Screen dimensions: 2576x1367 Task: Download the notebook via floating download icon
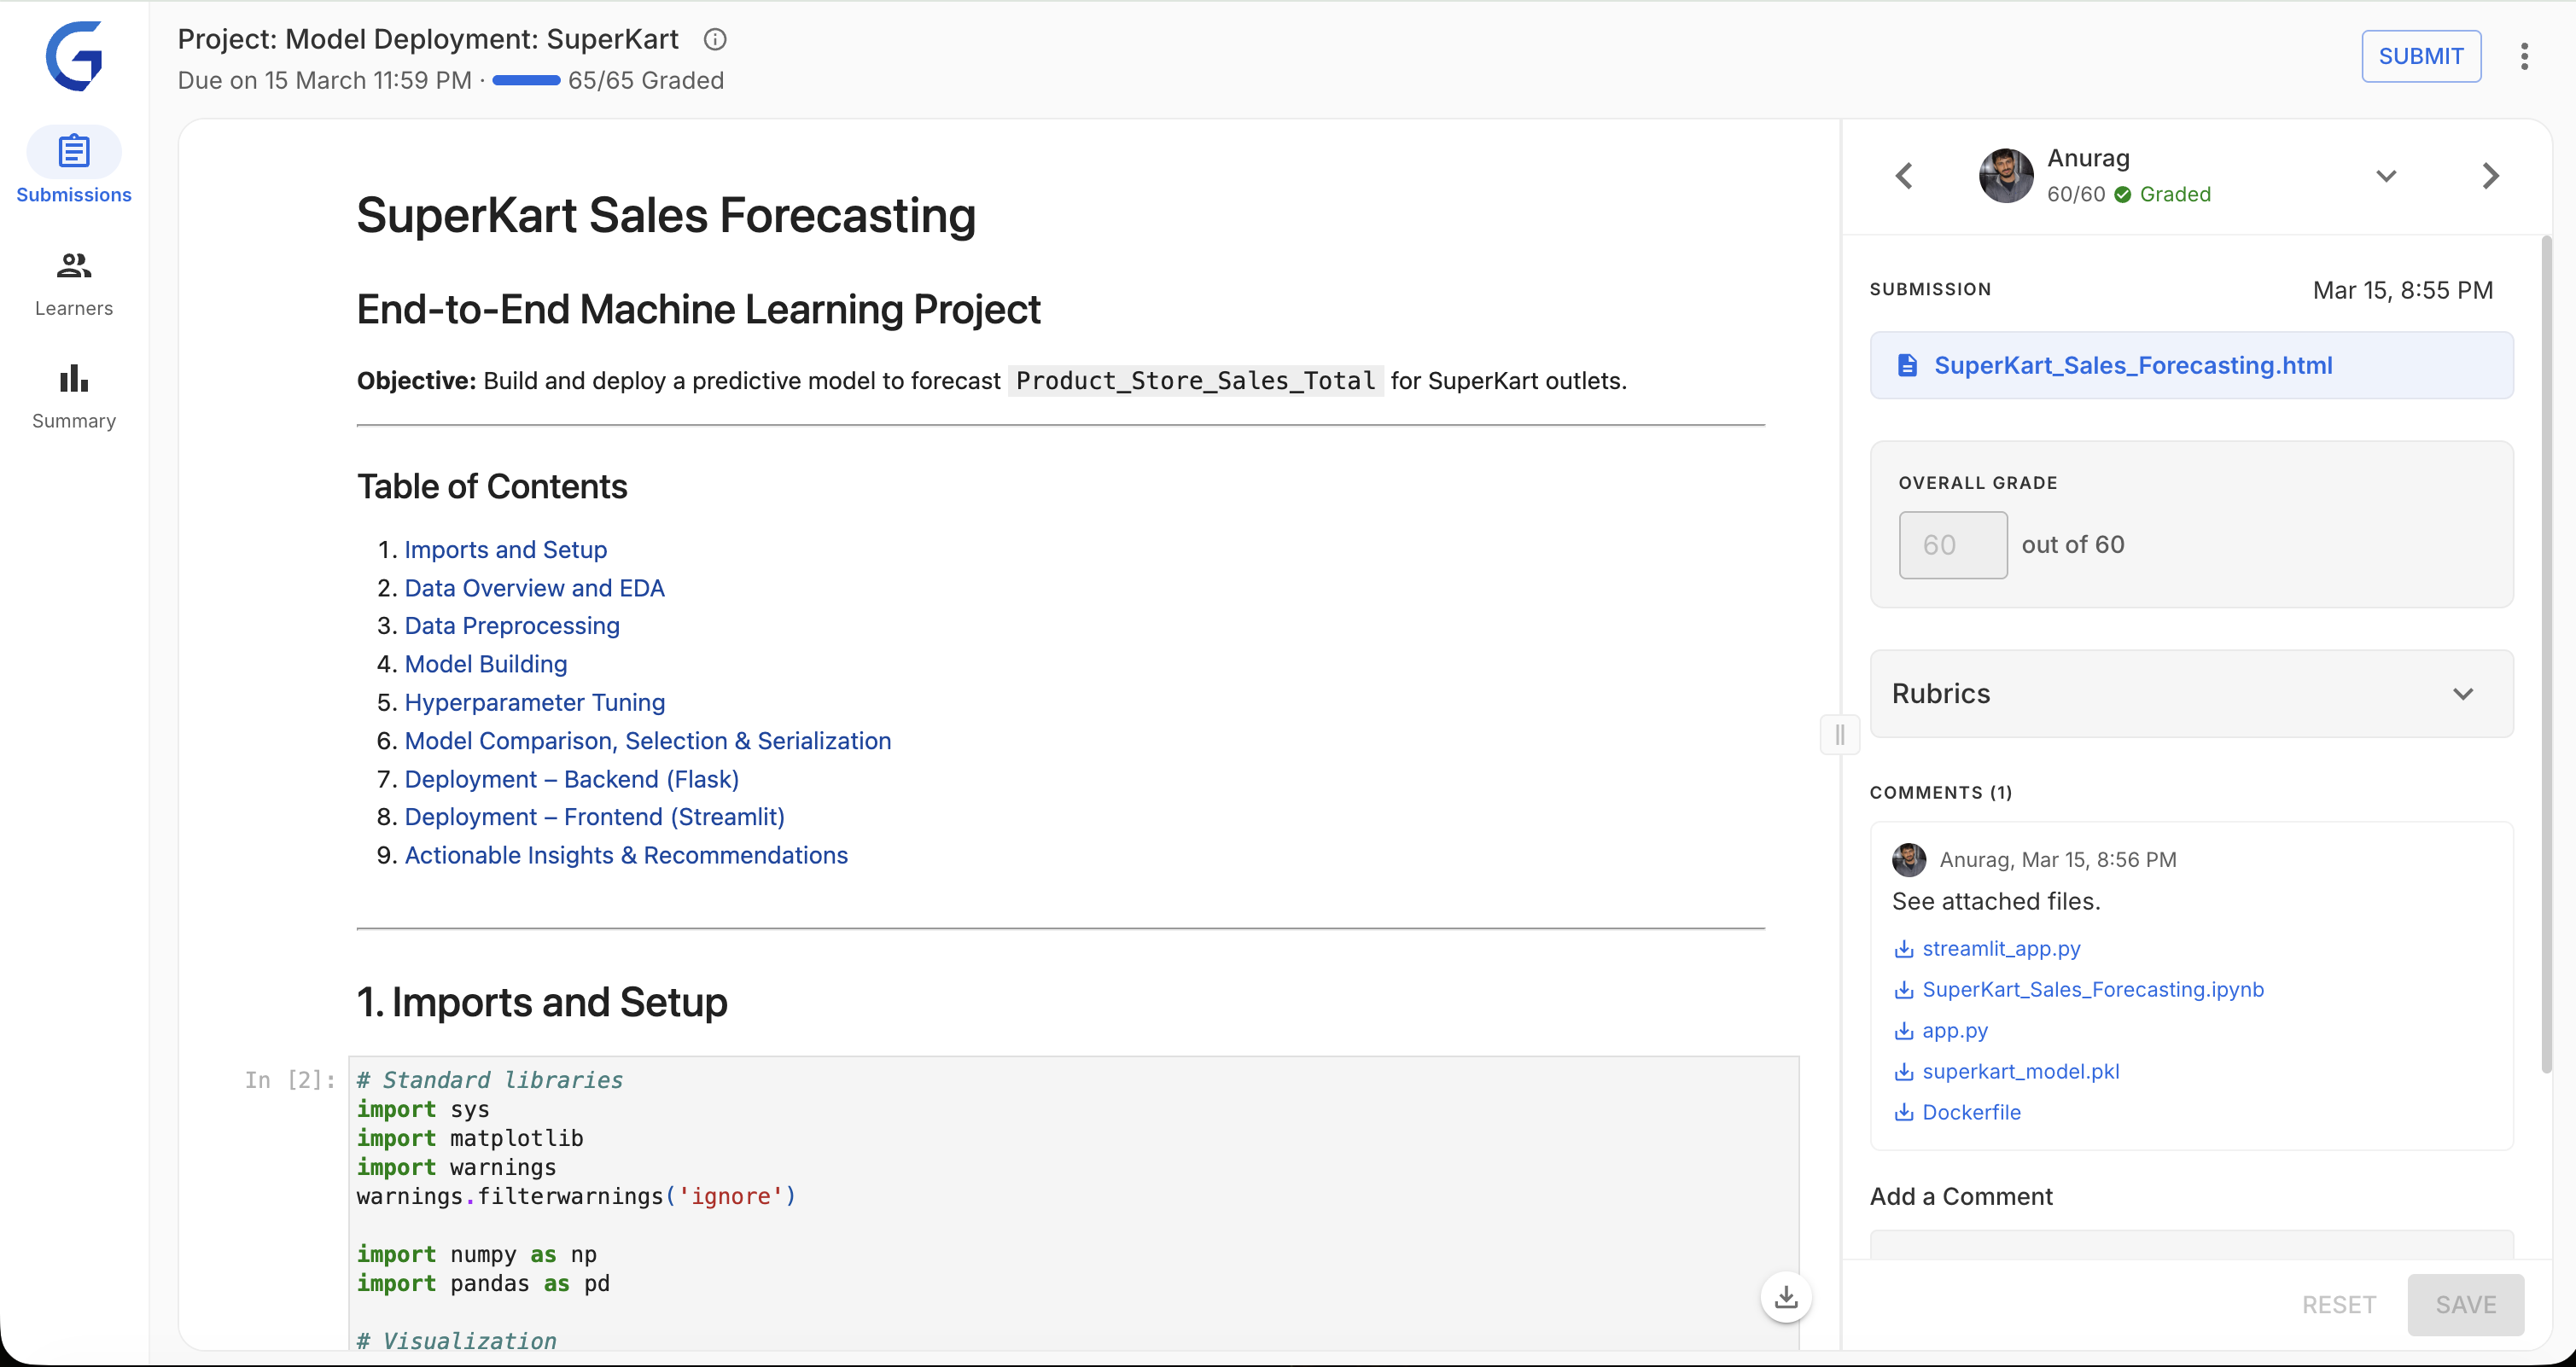(1786, 1297)
